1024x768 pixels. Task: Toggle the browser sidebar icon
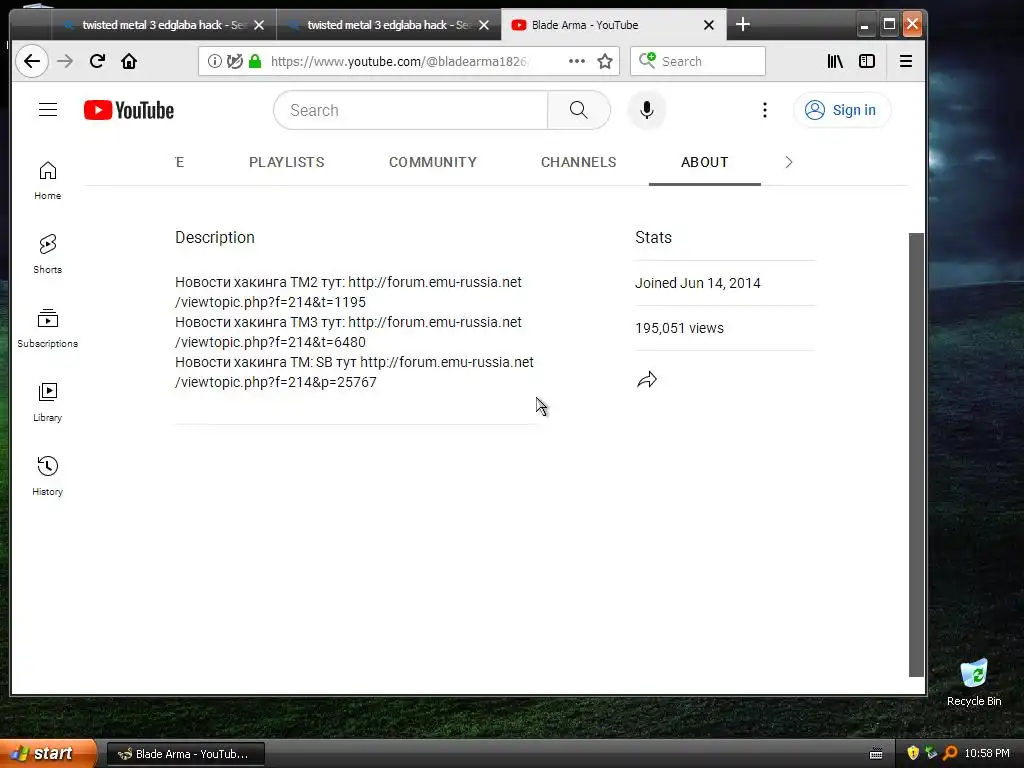pyautogui.click(x=867, y=61)
